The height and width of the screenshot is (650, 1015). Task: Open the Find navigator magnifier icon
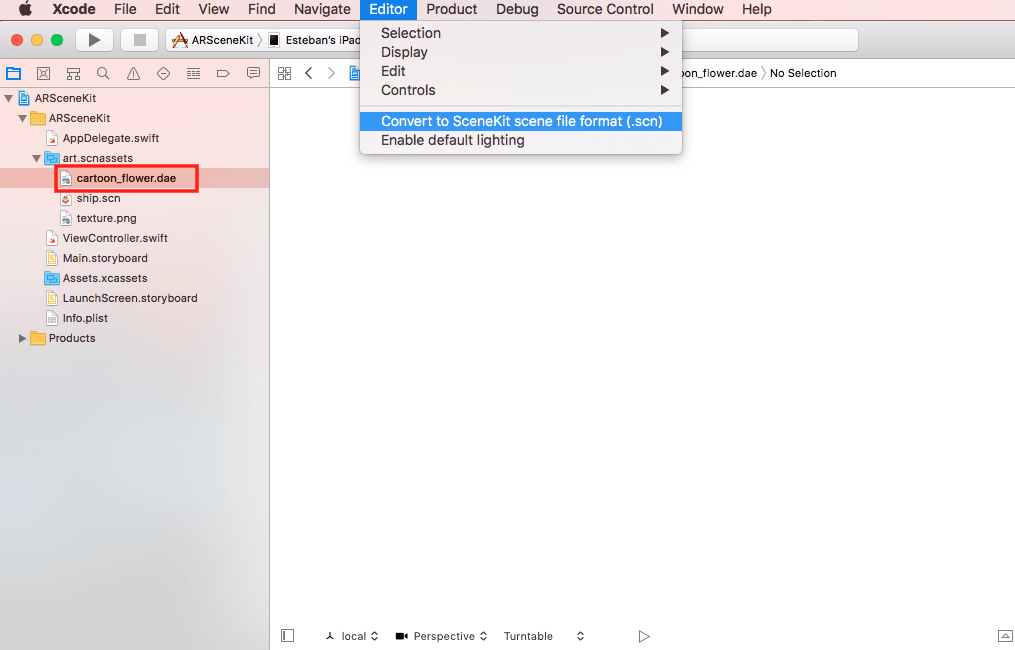pyautogui.click(x=103, y=73)
